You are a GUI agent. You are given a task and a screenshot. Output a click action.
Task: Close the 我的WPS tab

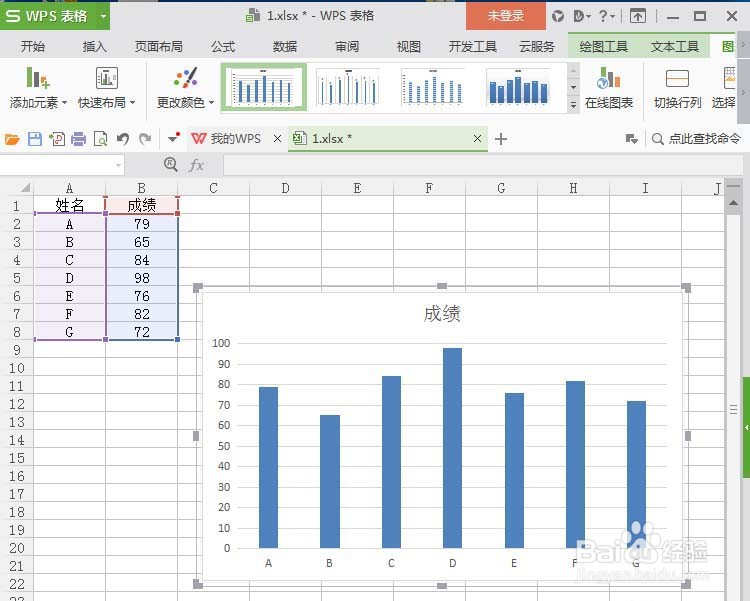277,139
